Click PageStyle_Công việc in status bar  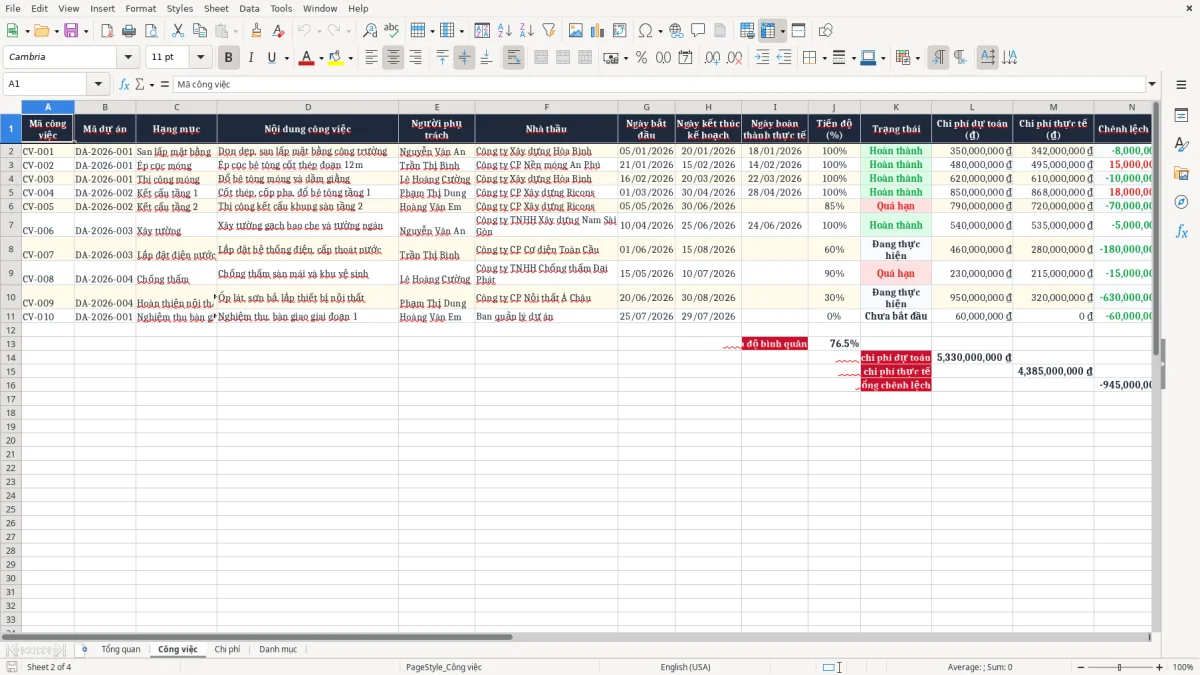click(444, 667)
